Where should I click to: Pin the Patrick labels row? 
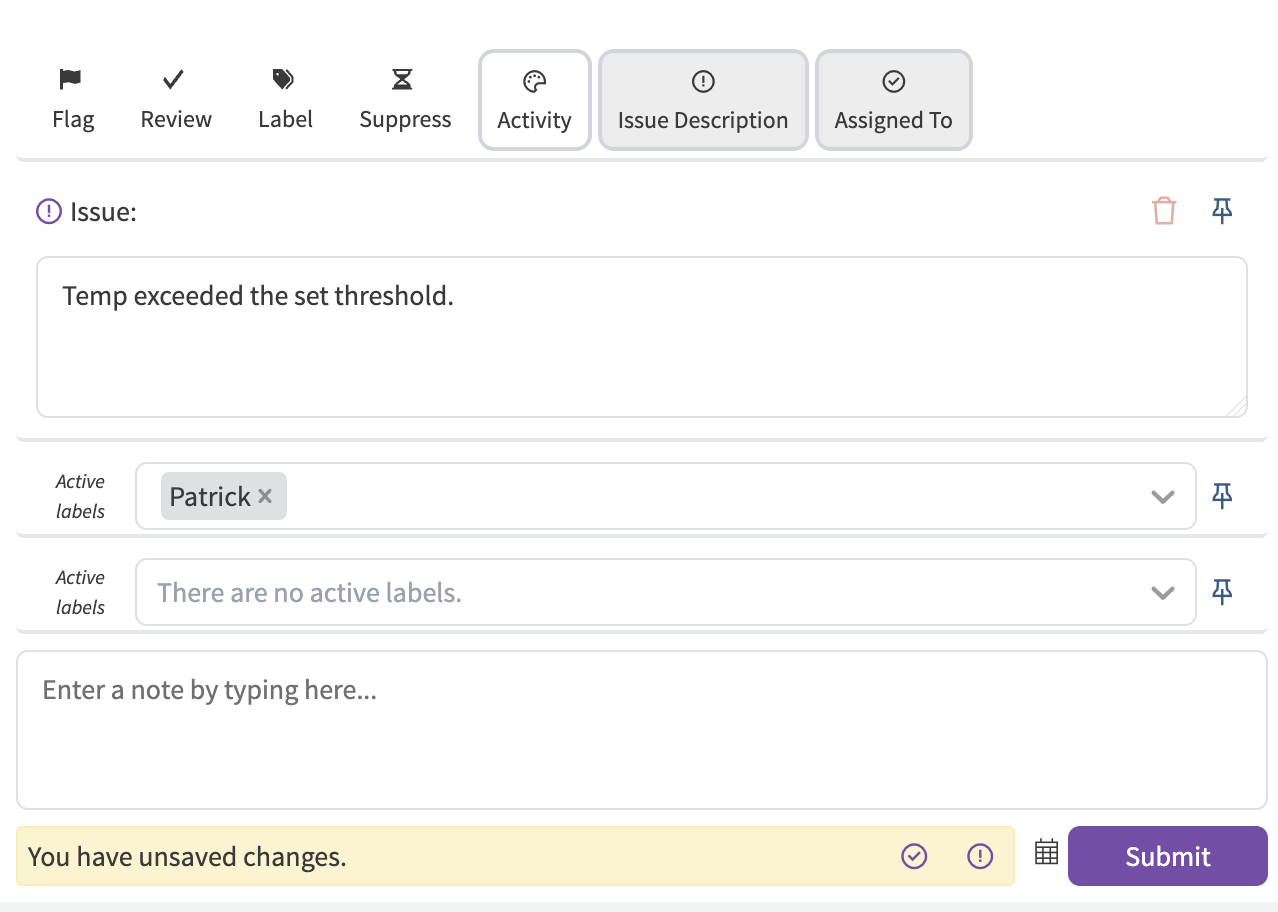[1222, 495]
